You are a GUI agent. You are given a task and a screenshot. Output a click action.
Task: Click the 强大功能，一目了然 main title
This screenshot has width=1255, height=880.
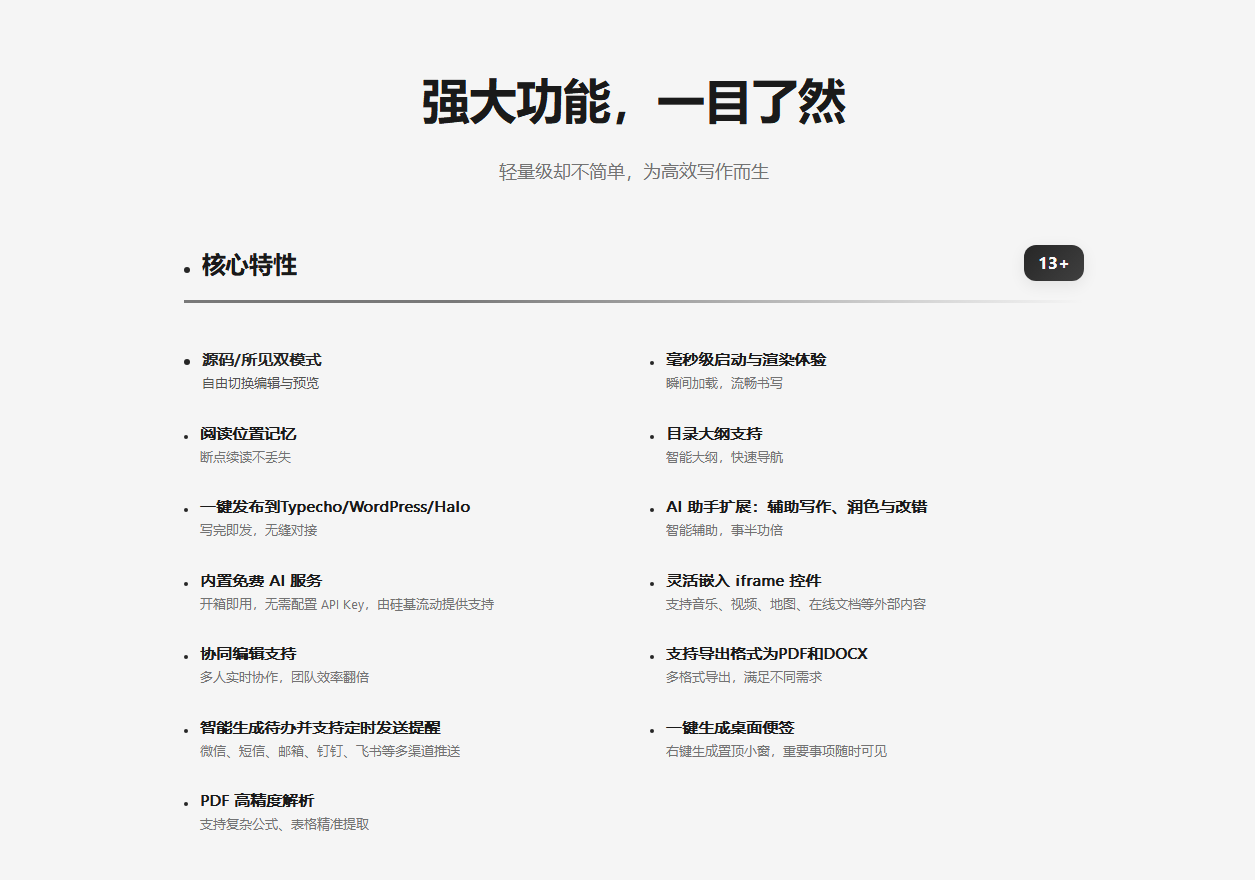[x=633, y=103]
